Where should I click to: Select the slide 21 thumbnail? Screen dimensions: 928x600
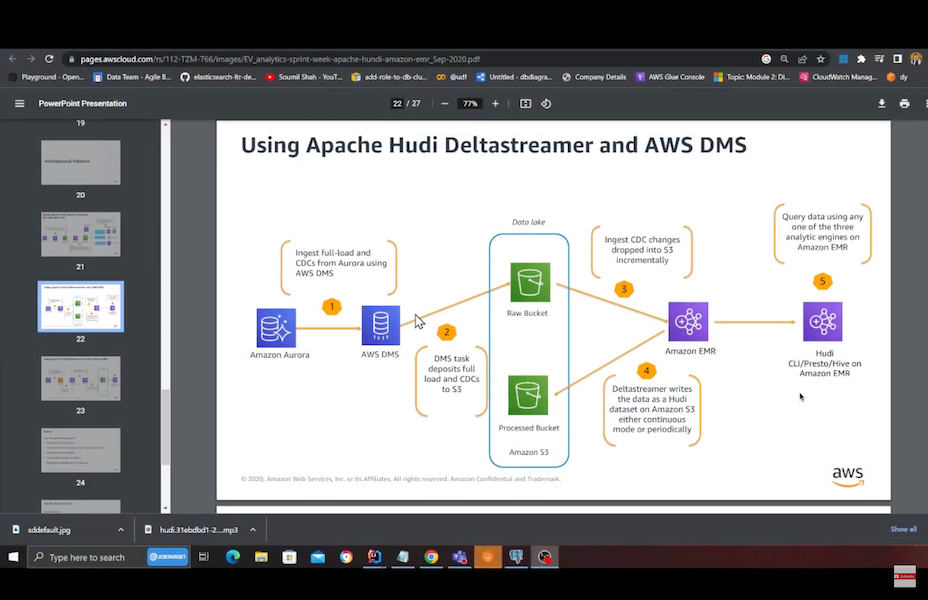tap(81, 234)
